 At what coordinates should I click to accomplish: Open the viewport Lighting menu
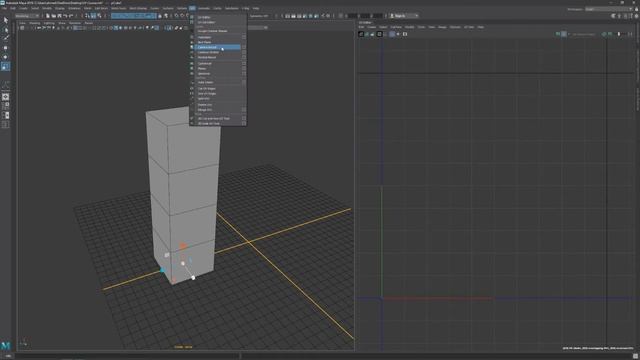49,23
